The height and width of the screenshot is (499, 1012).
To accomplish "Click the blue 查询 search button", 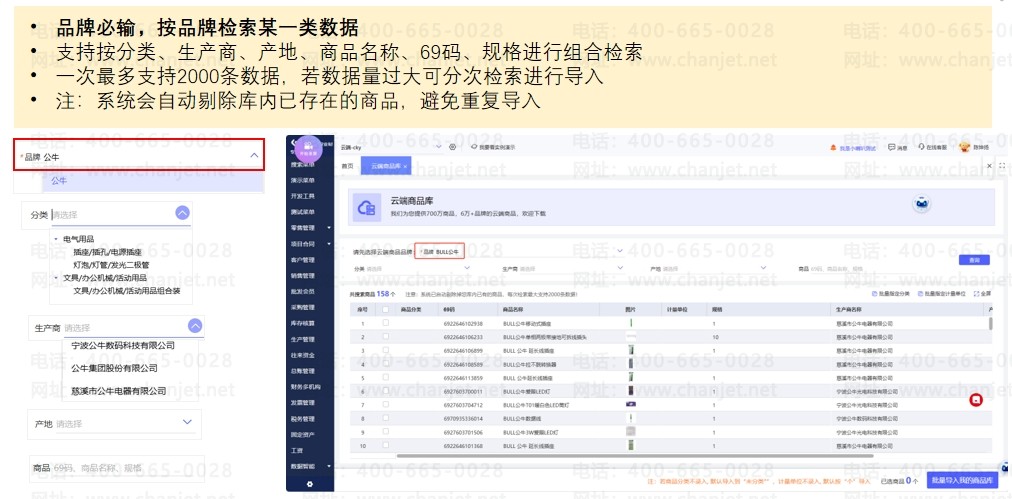I will click(974, 260).
